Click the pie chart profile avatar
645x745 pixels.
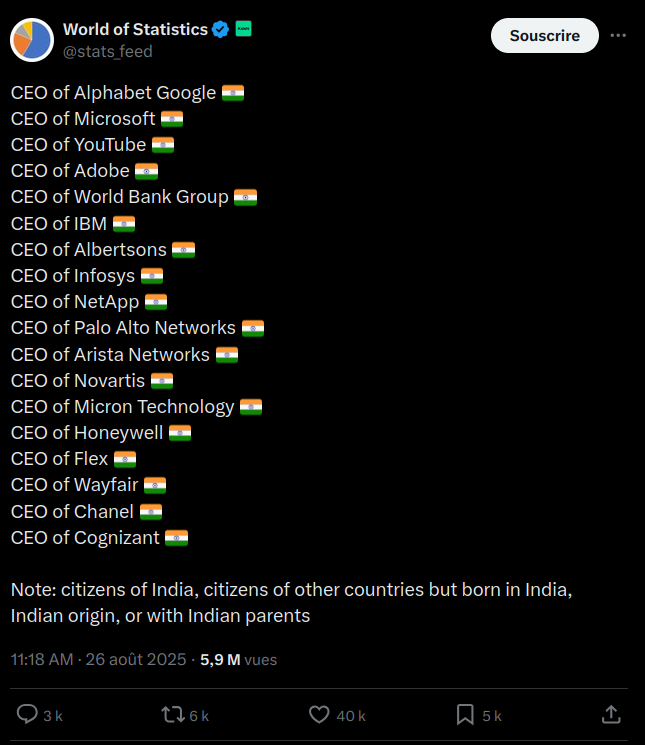[x=32, y=39]
